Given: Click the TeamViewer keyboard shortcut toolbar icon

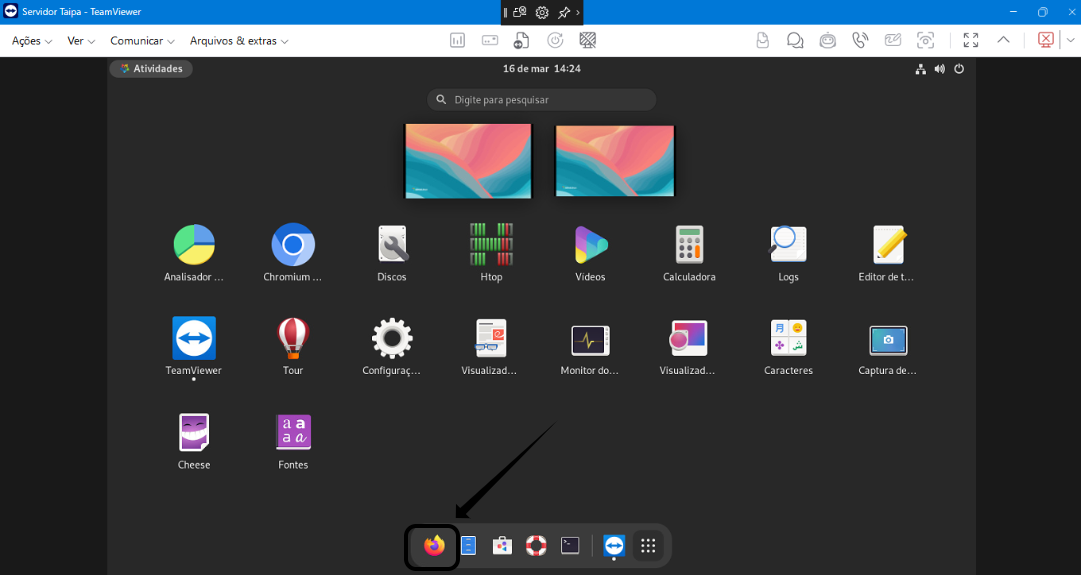Looking at the screenshot, I should click(489, 41).
